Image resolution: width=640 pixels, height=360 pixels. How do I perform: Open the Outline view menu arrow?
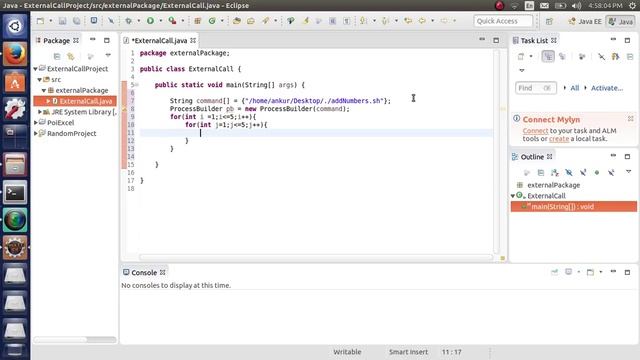tap(629, 172)
